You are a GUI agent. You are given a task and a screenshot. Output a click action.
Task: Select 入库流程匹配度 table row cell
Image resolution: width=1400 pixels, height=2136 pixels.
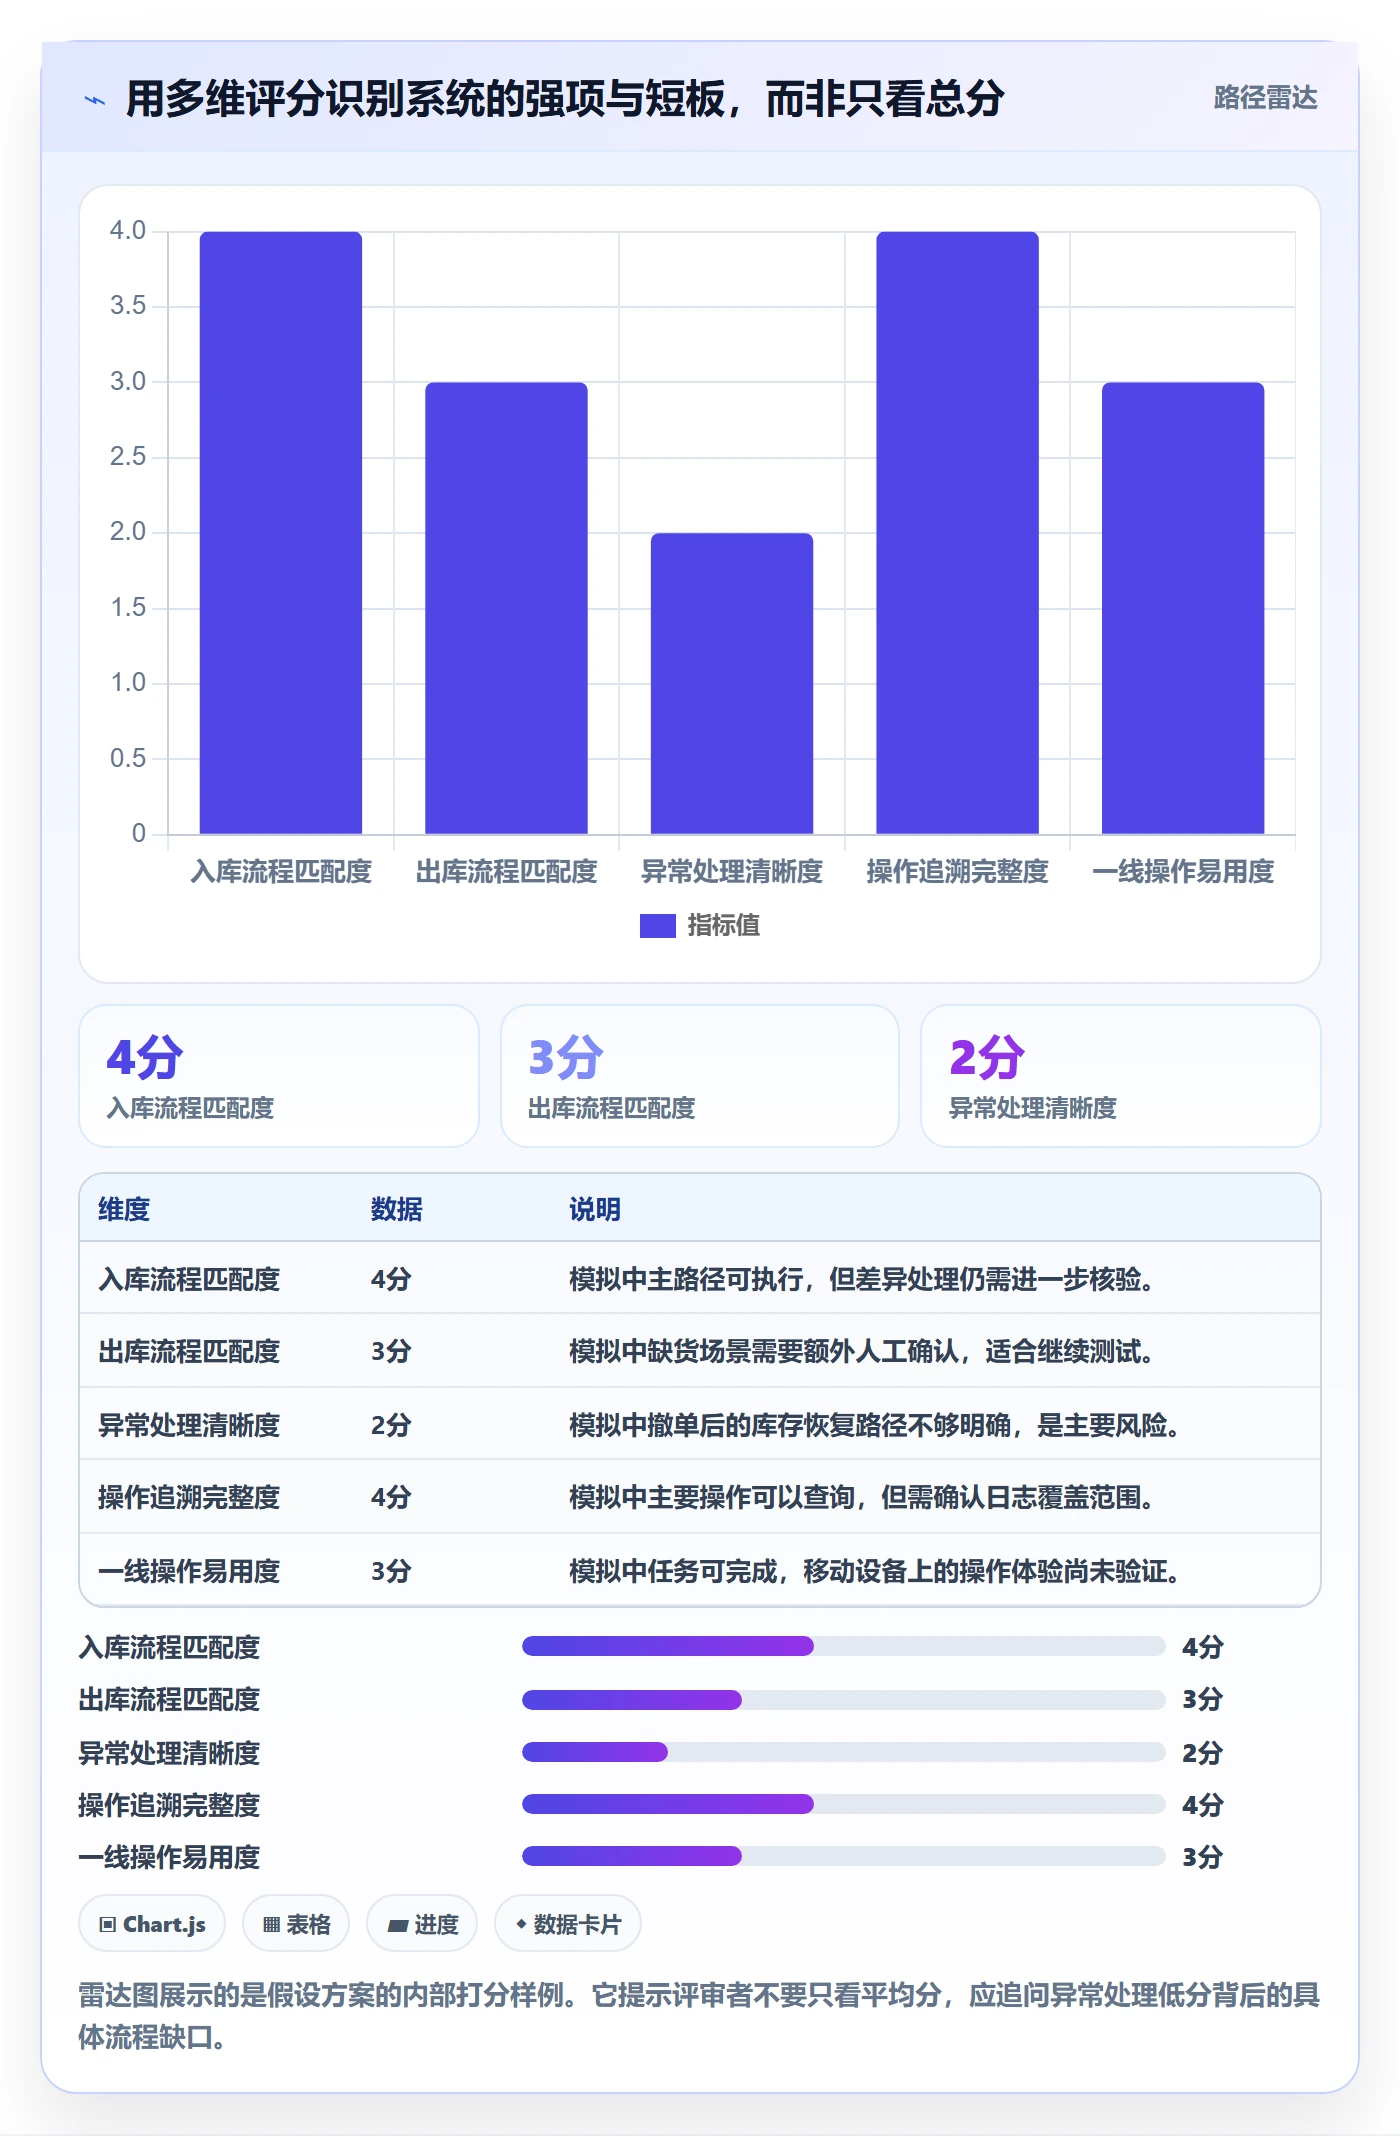click(189, 1279)
